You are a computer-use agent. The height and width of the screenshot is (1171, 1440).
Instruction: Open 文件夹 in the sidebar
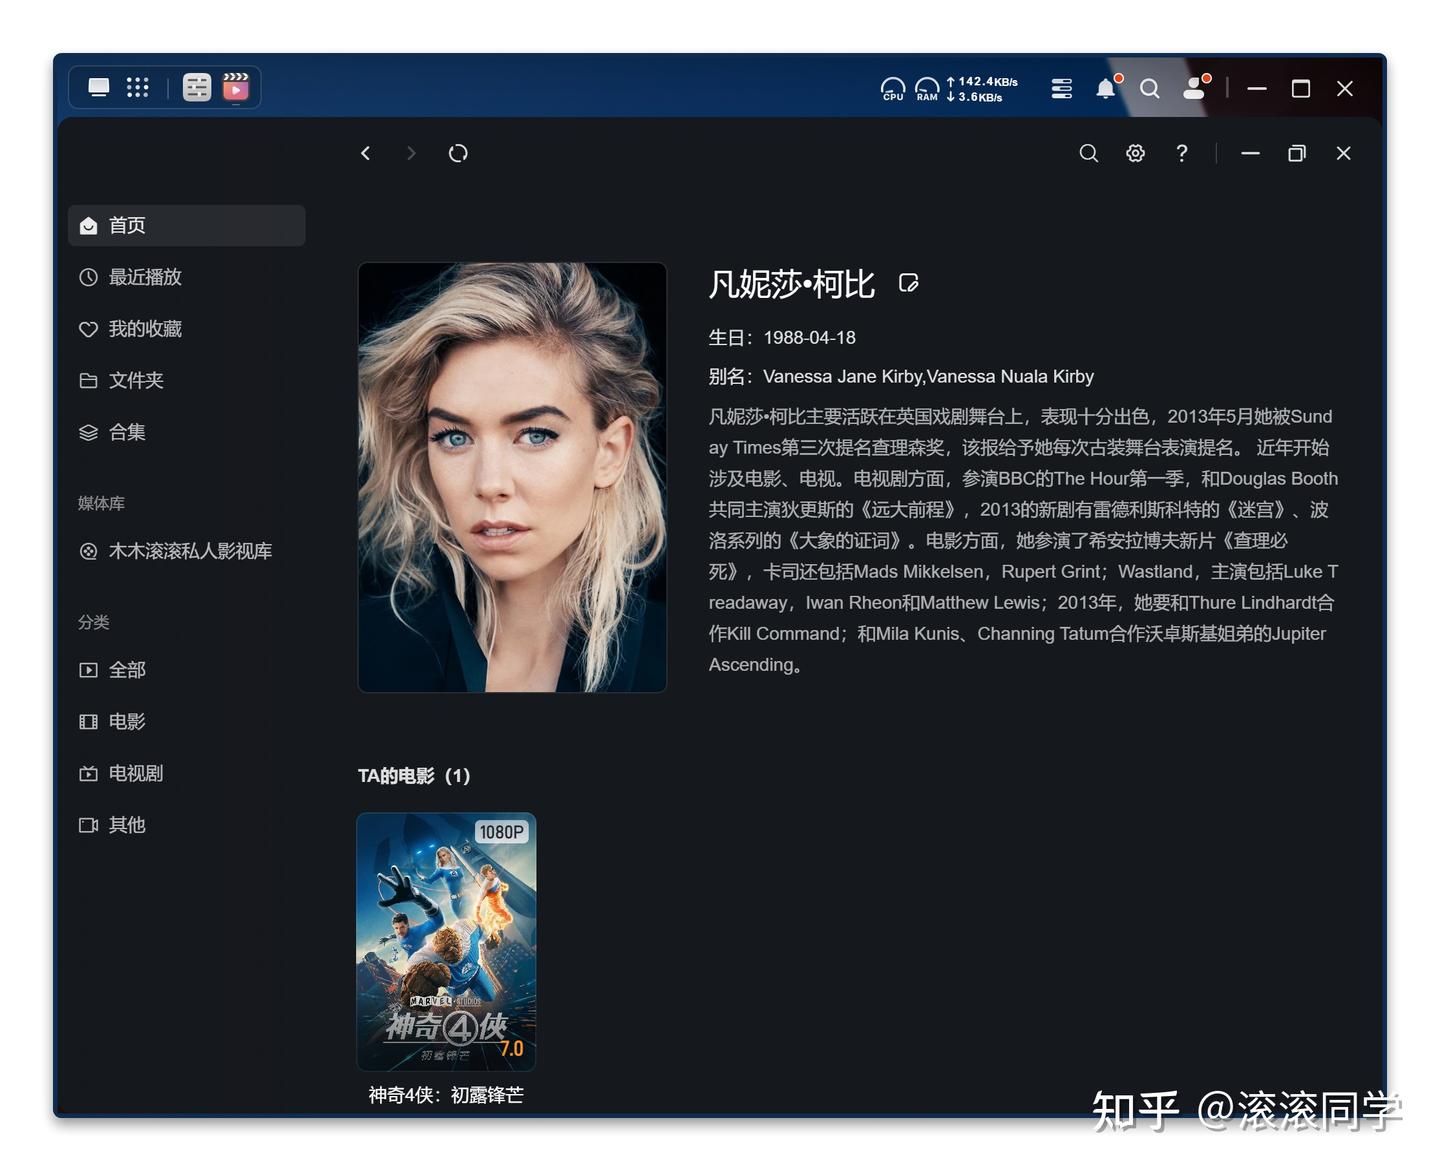(187, 381)
